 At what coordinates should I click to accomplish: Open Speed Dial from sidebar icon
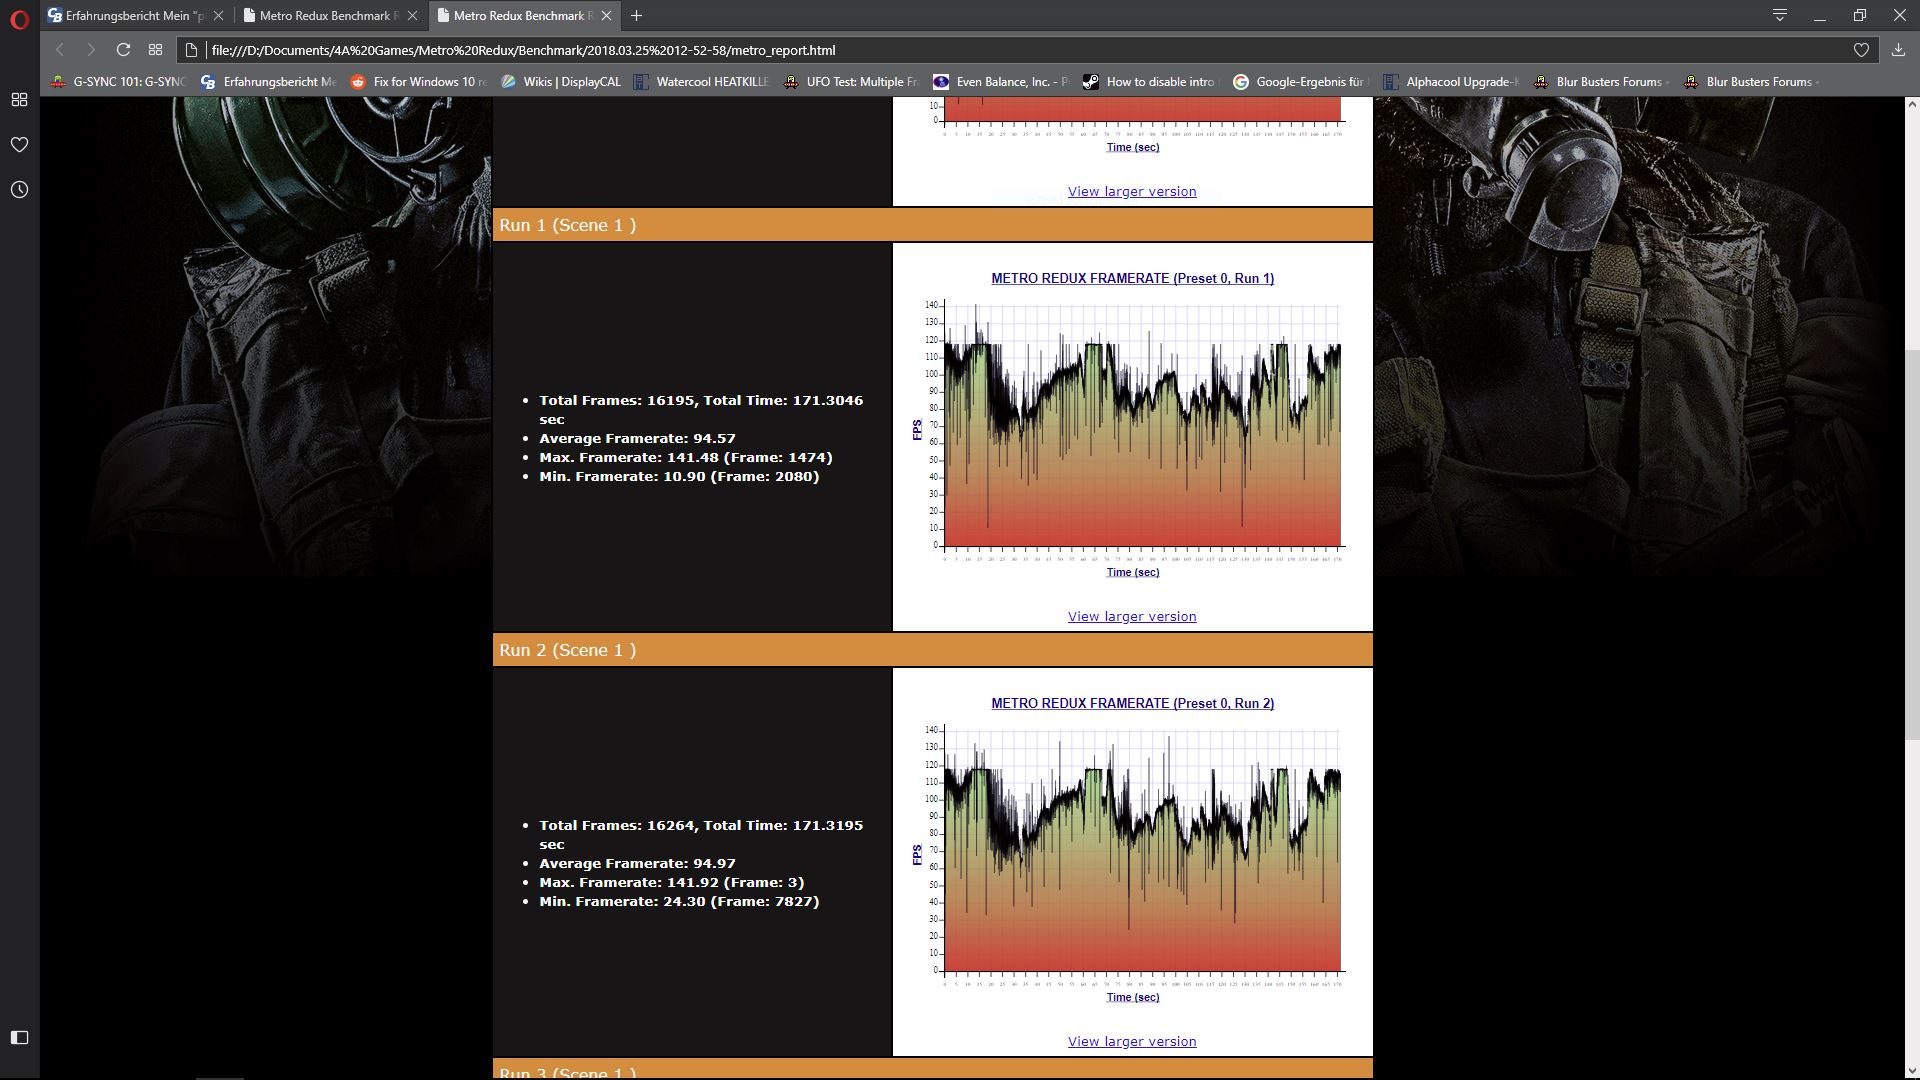[x=19, y=100]
